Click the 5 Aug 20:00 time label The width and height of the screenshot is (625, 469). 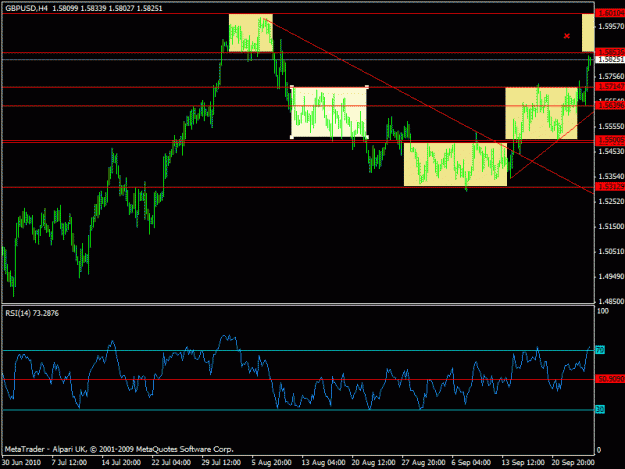pos(271,463)
